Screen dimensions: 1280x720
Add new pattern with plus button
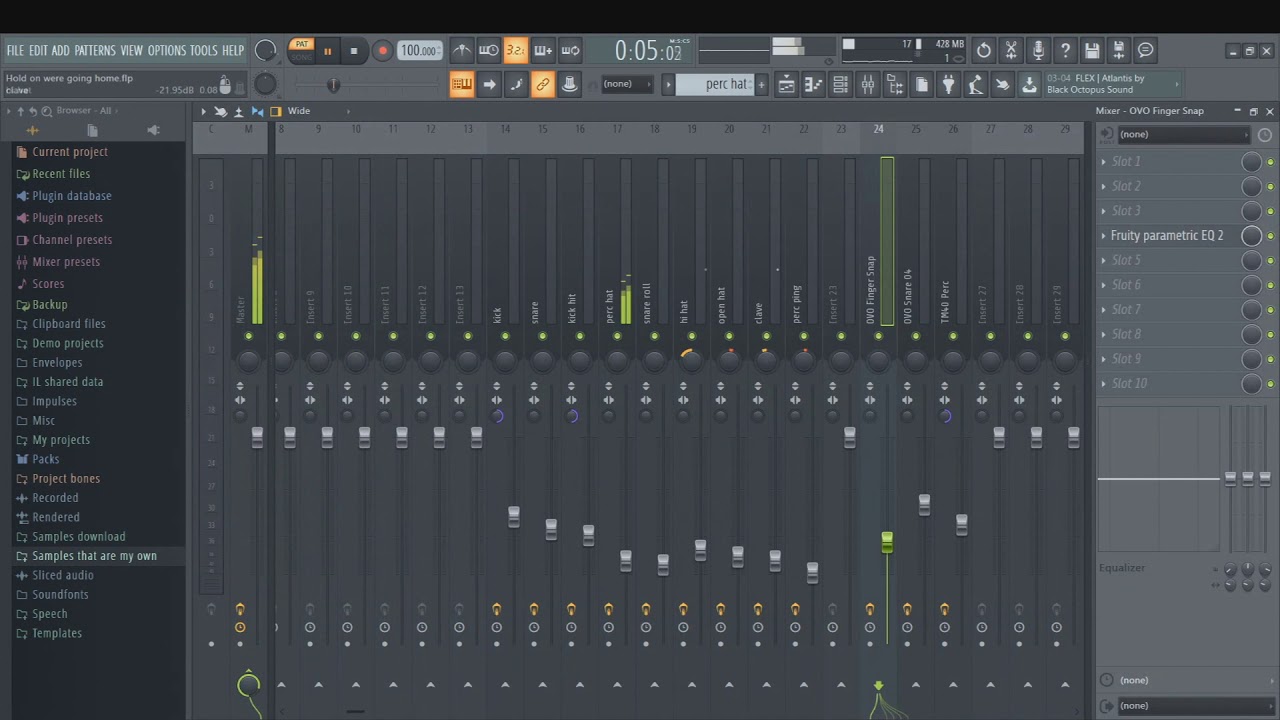(761, 85)
